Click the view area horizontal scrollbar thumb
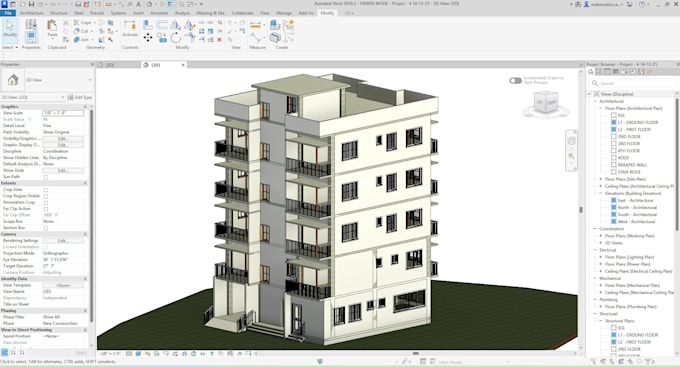The image size is (680, 367). tap(415, 354)
